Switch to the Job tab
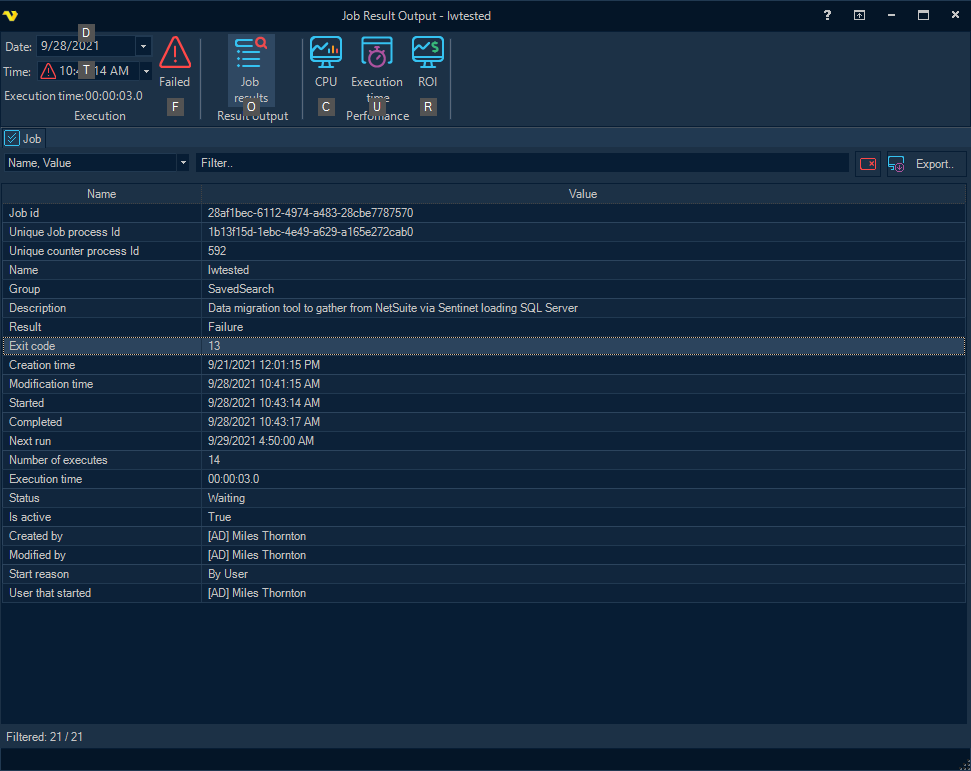This screenshot has width=971, height=771. point(24,139)
